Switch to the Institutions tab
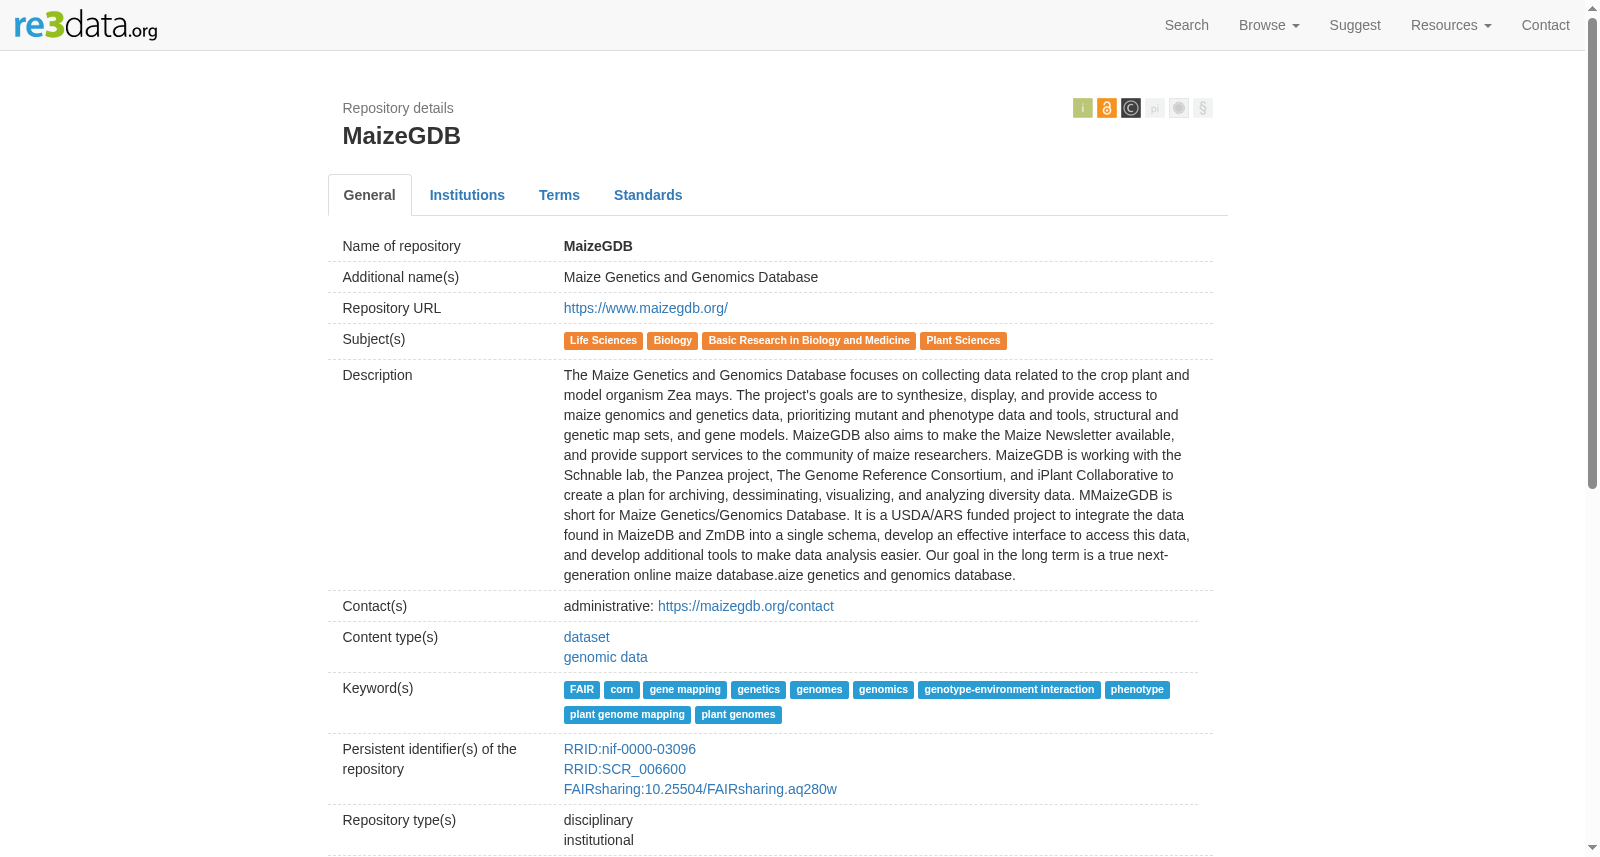 [x=467, y=195]
